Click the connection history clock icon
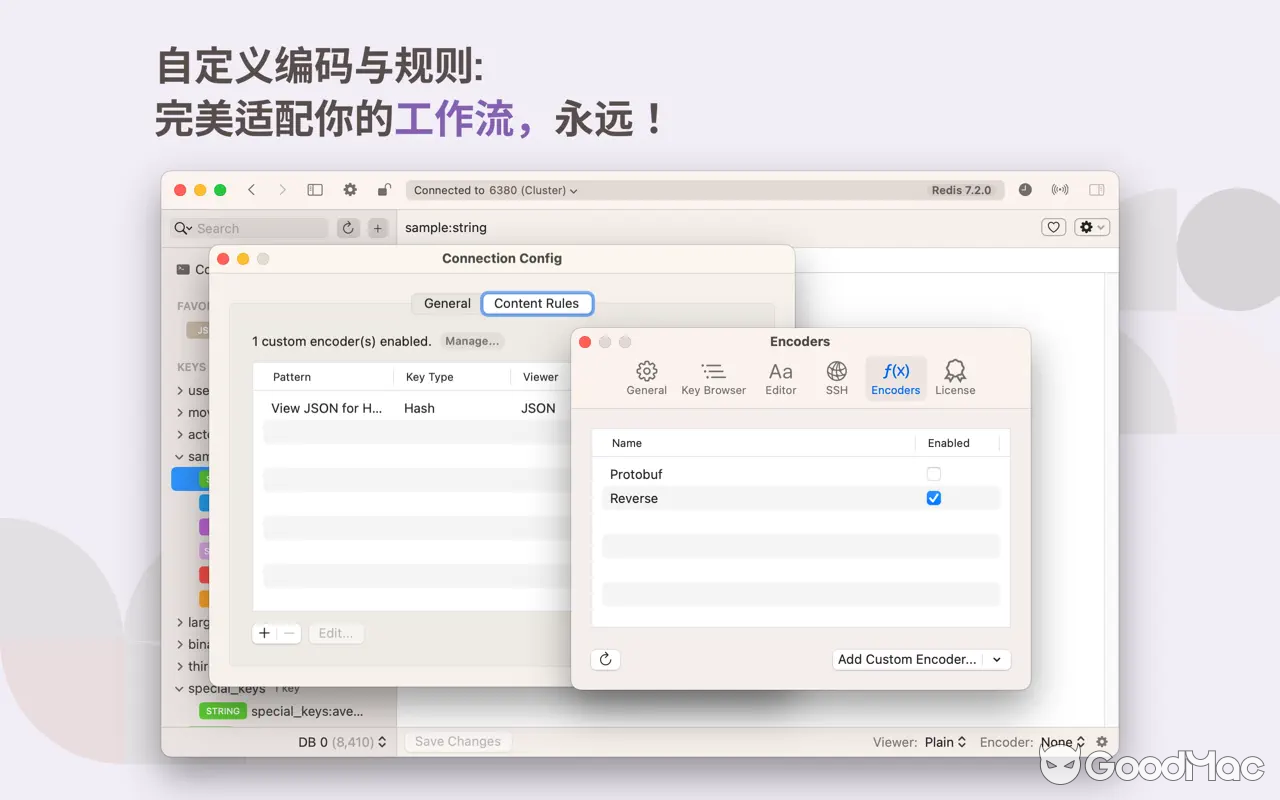Viewport: 1280px width, 800px height. [1024, 189]
